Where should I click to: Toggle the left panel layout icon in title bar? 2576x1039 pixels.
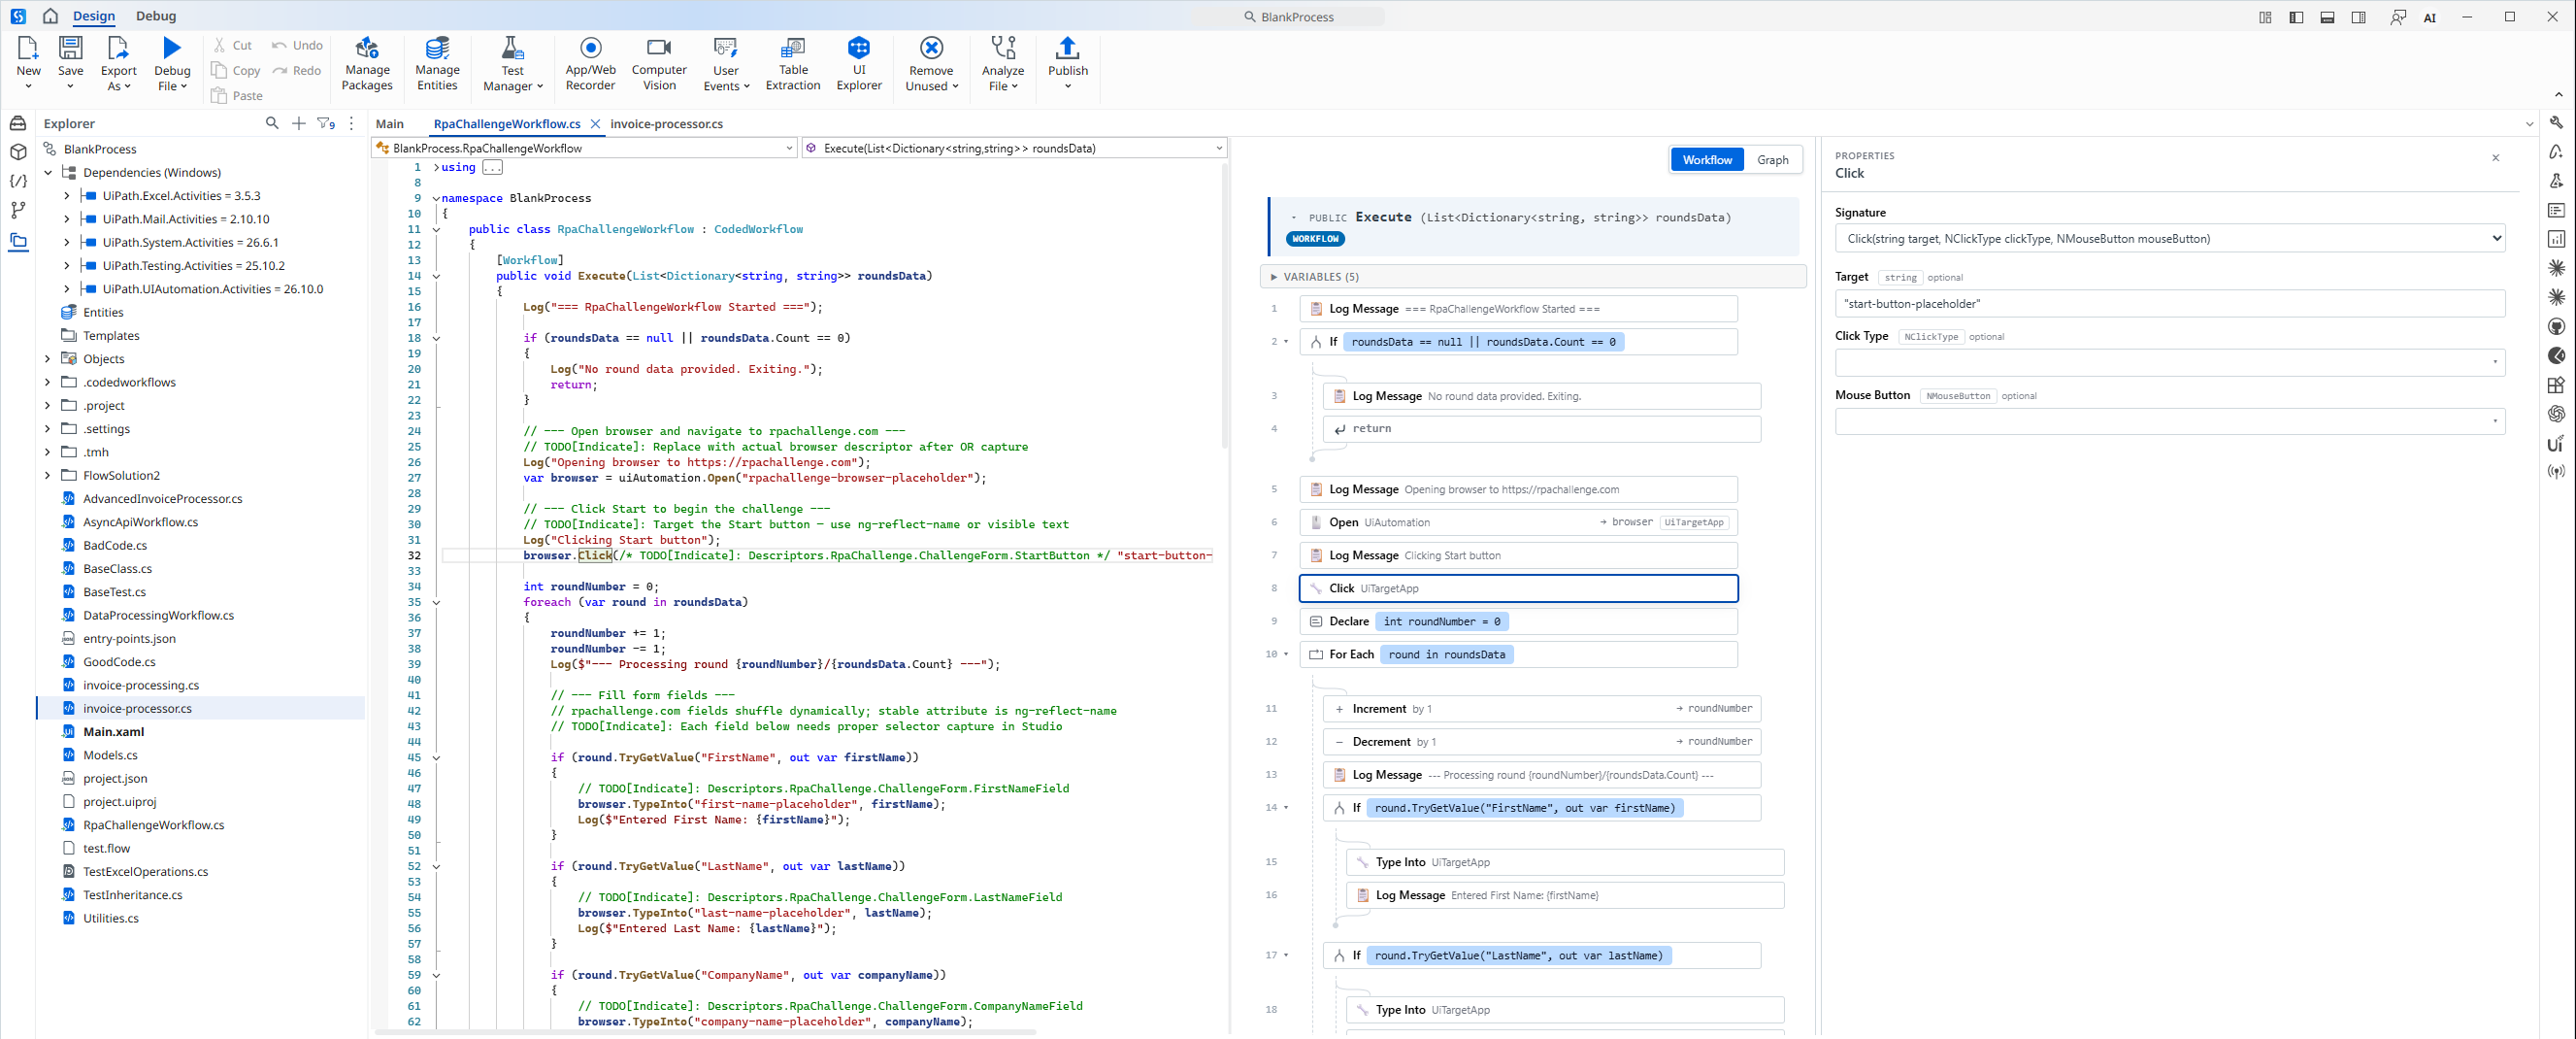2296,17
